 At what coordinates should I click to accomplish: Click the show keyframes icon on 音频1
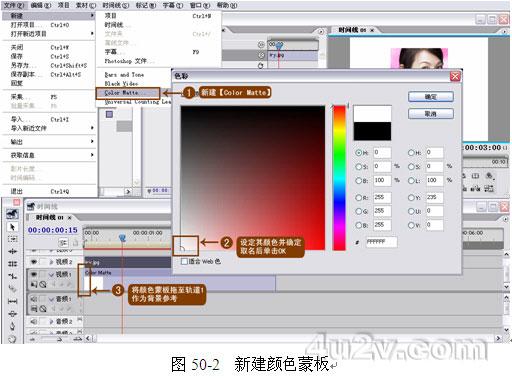(x=43, y=309)
